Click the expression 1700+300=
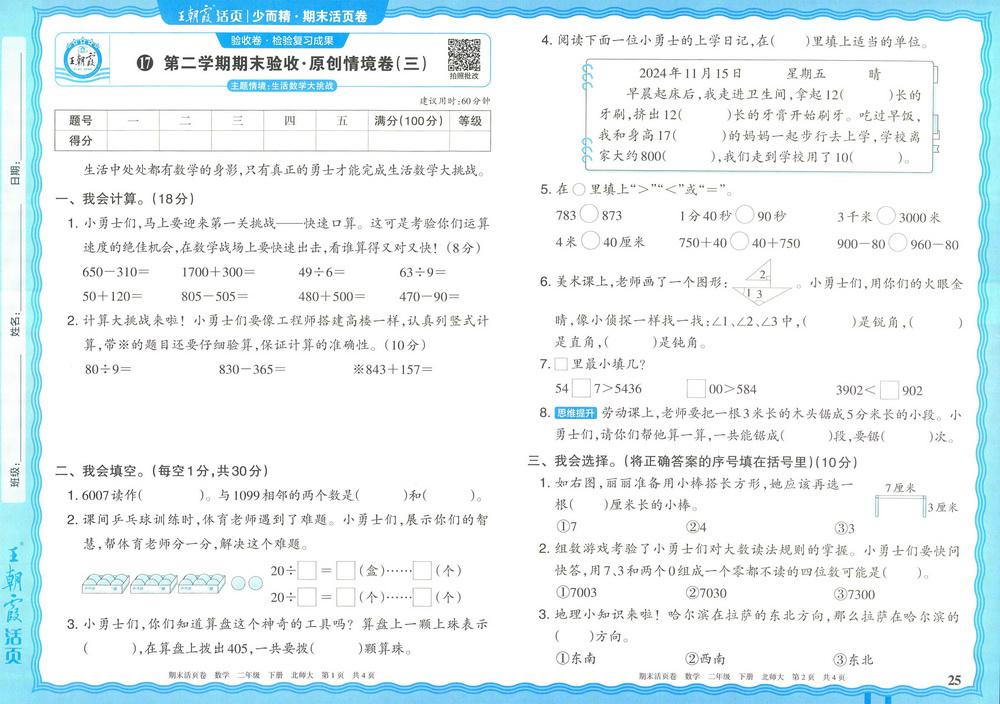This screenshot has height=704, width=1000. (x=218, y=272)
